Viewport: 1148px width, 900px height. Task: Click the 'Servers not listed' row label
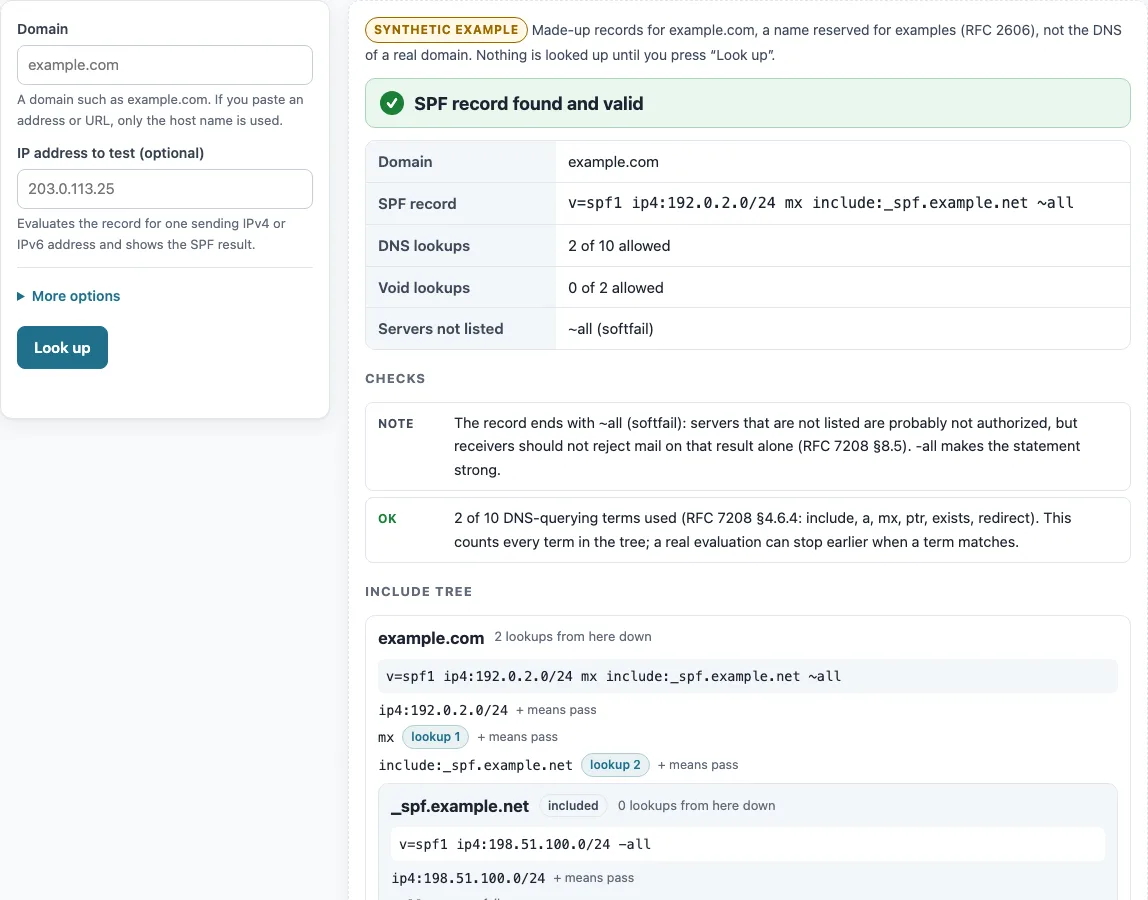pos(441,329)
